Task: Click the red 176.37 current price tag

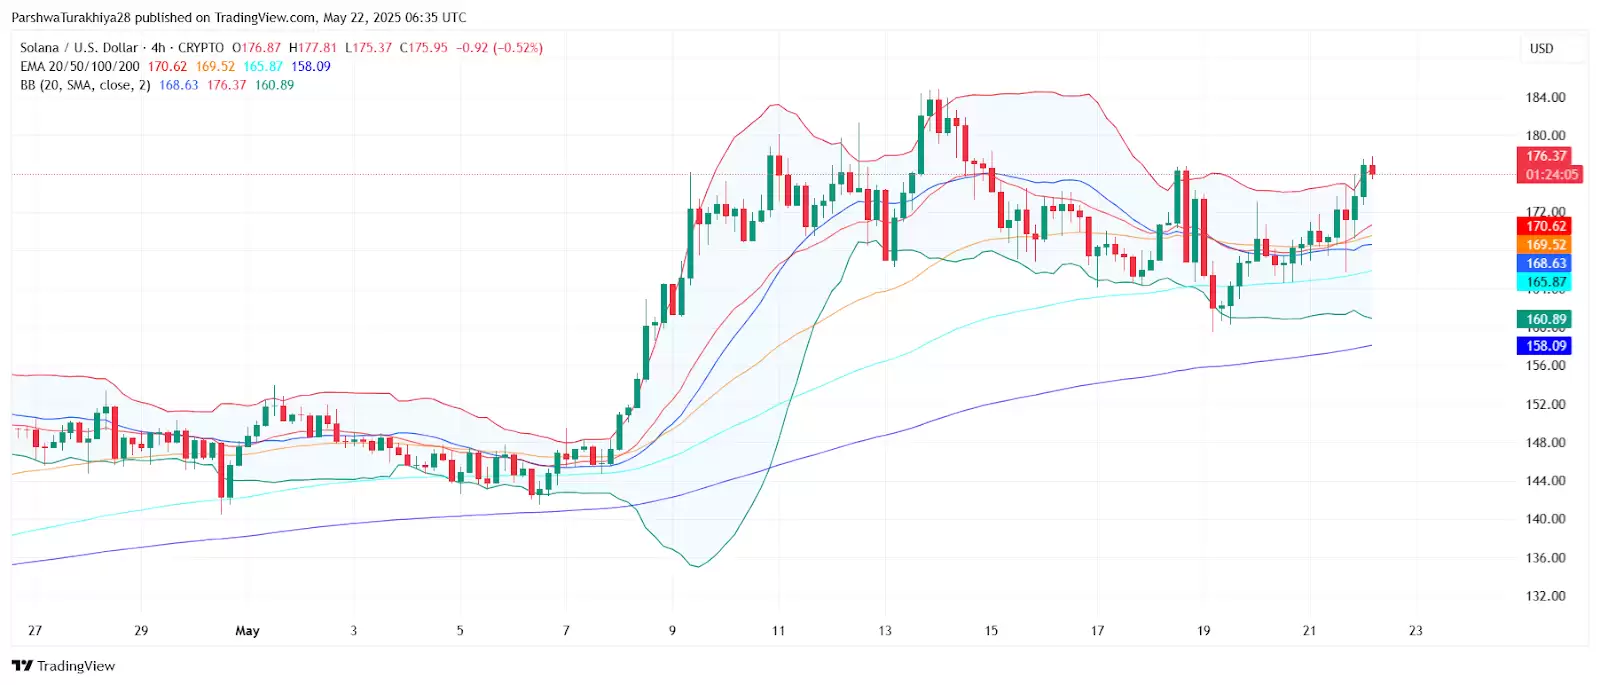Action: tap(1545, 156)
